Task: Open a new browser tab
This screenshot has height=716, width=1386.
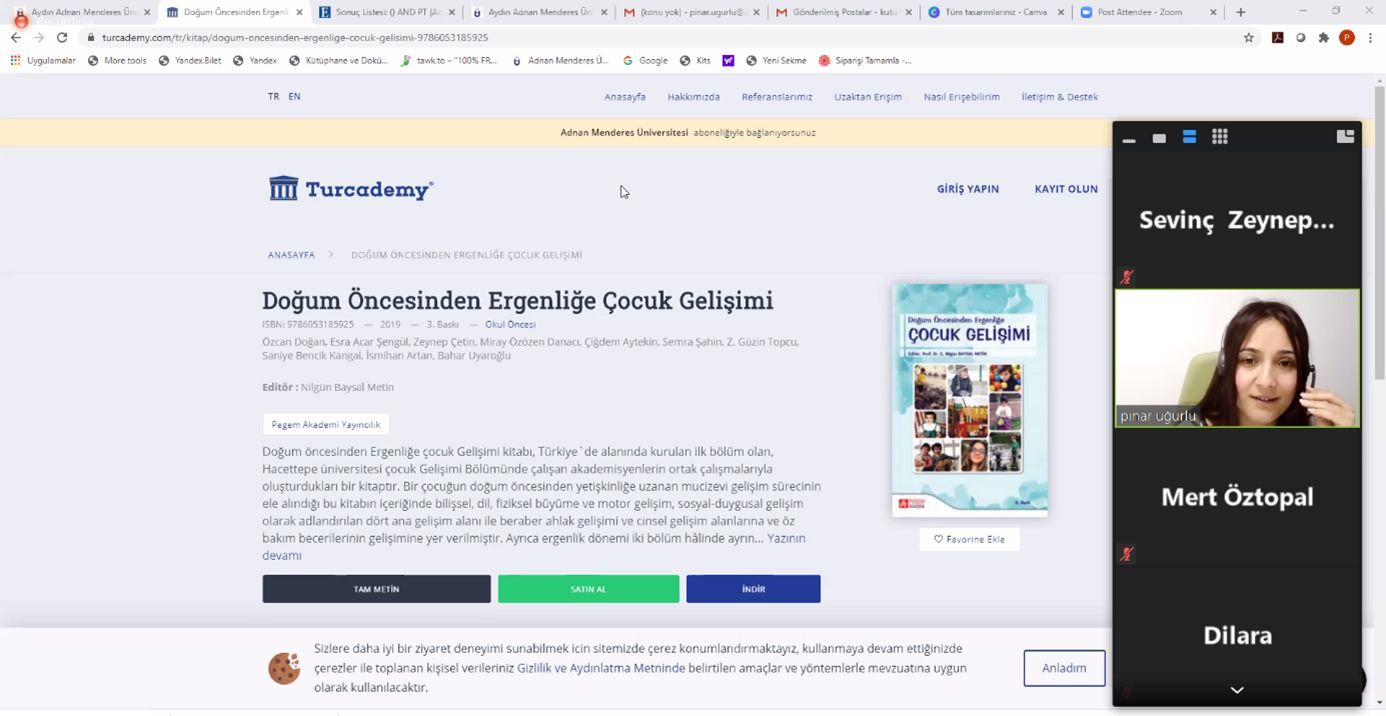Action: point(1240,12)
